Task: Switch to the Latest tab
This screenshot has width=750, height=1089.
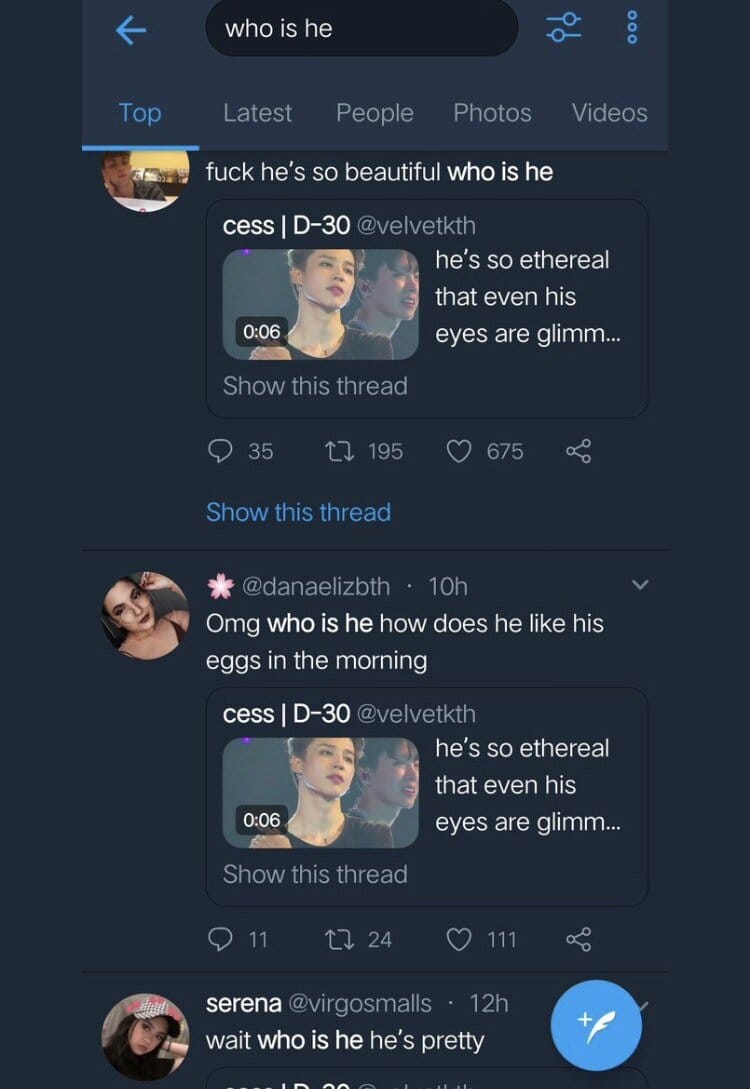Action: click(257, 113)
